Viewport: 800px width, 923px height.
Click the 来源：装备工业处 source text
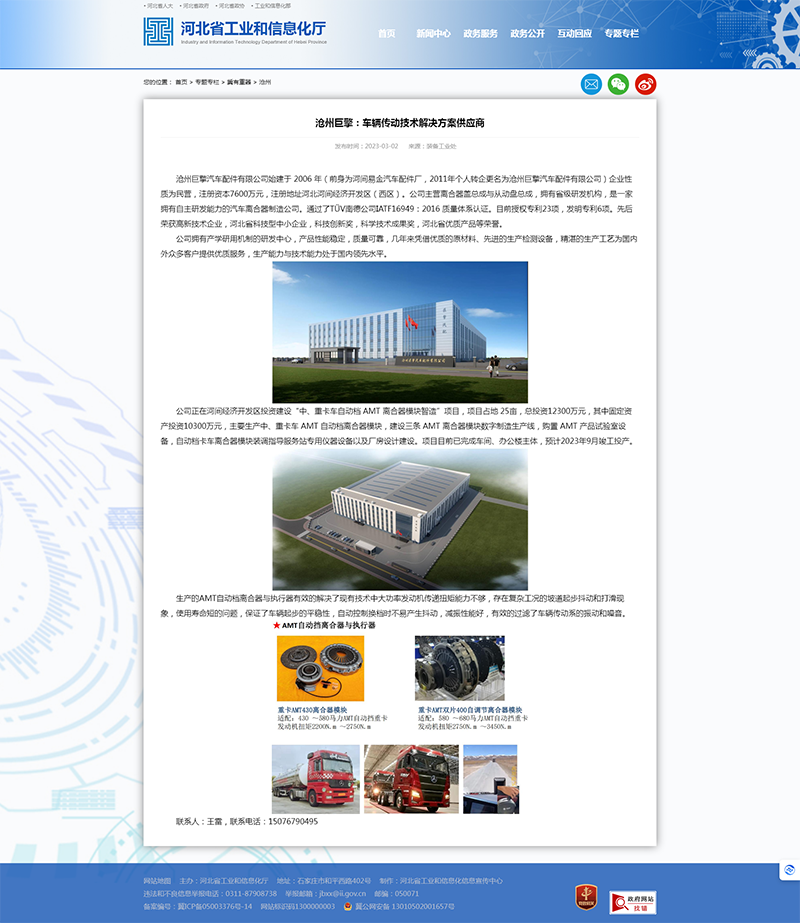click(433, 147)
